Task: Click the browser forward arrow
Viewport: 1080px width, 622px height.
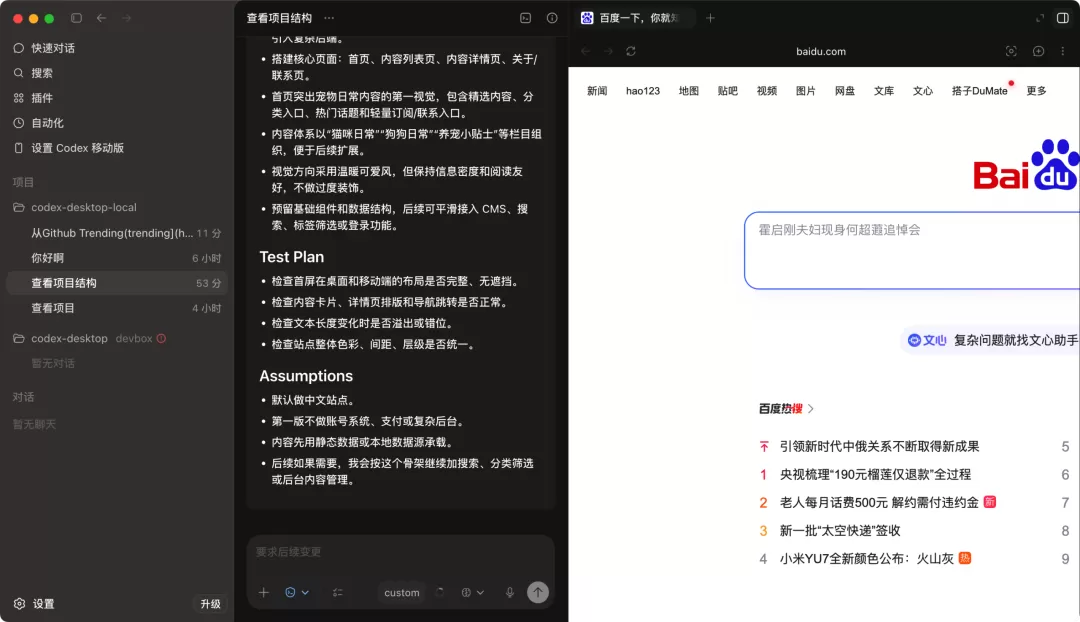Action: pos(608,51)
